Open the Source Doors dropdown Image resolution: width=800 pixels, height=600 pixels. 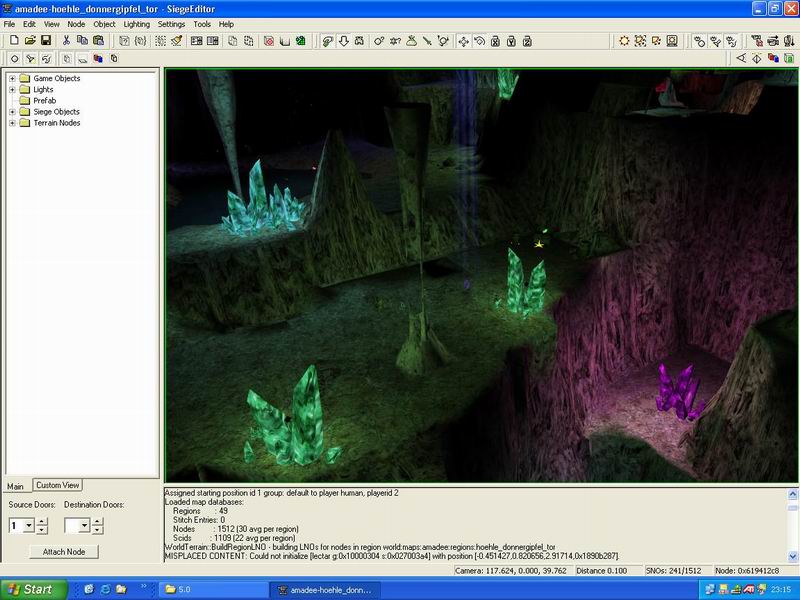28,525
